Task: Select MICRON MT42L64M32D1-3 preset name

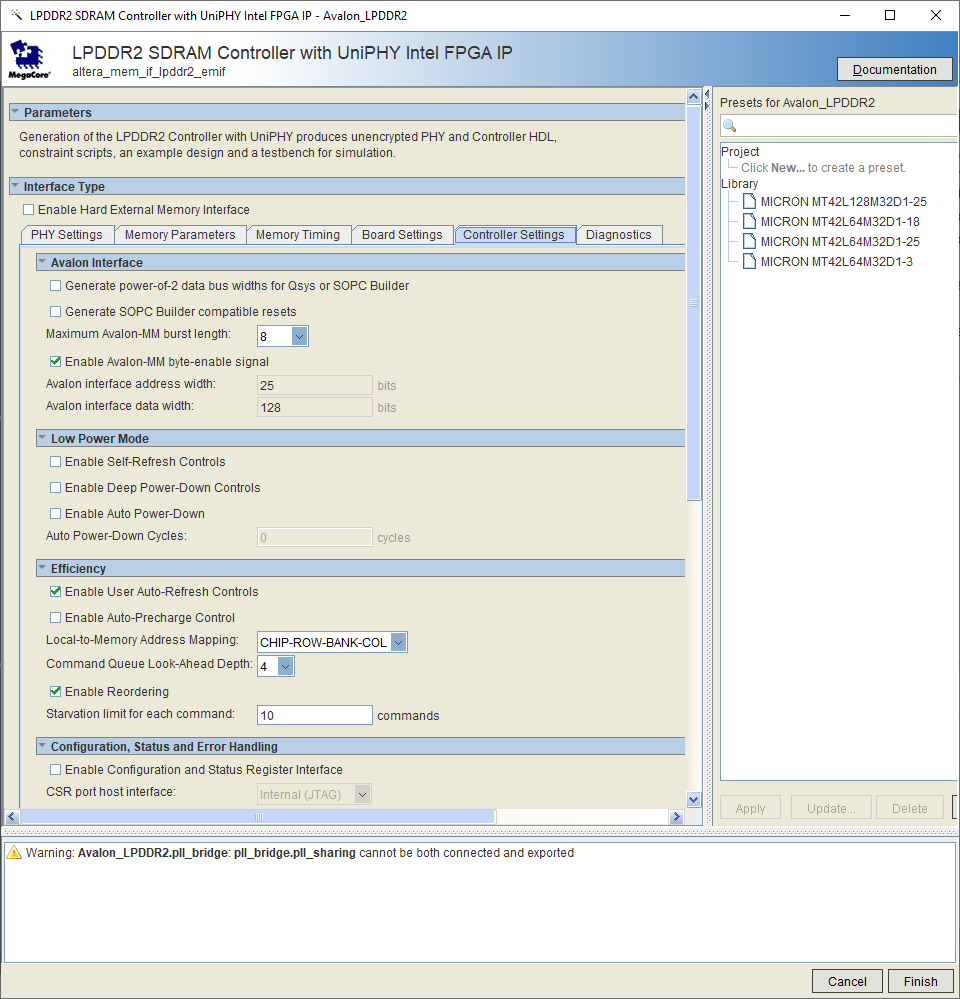Action: pos(836,261)
